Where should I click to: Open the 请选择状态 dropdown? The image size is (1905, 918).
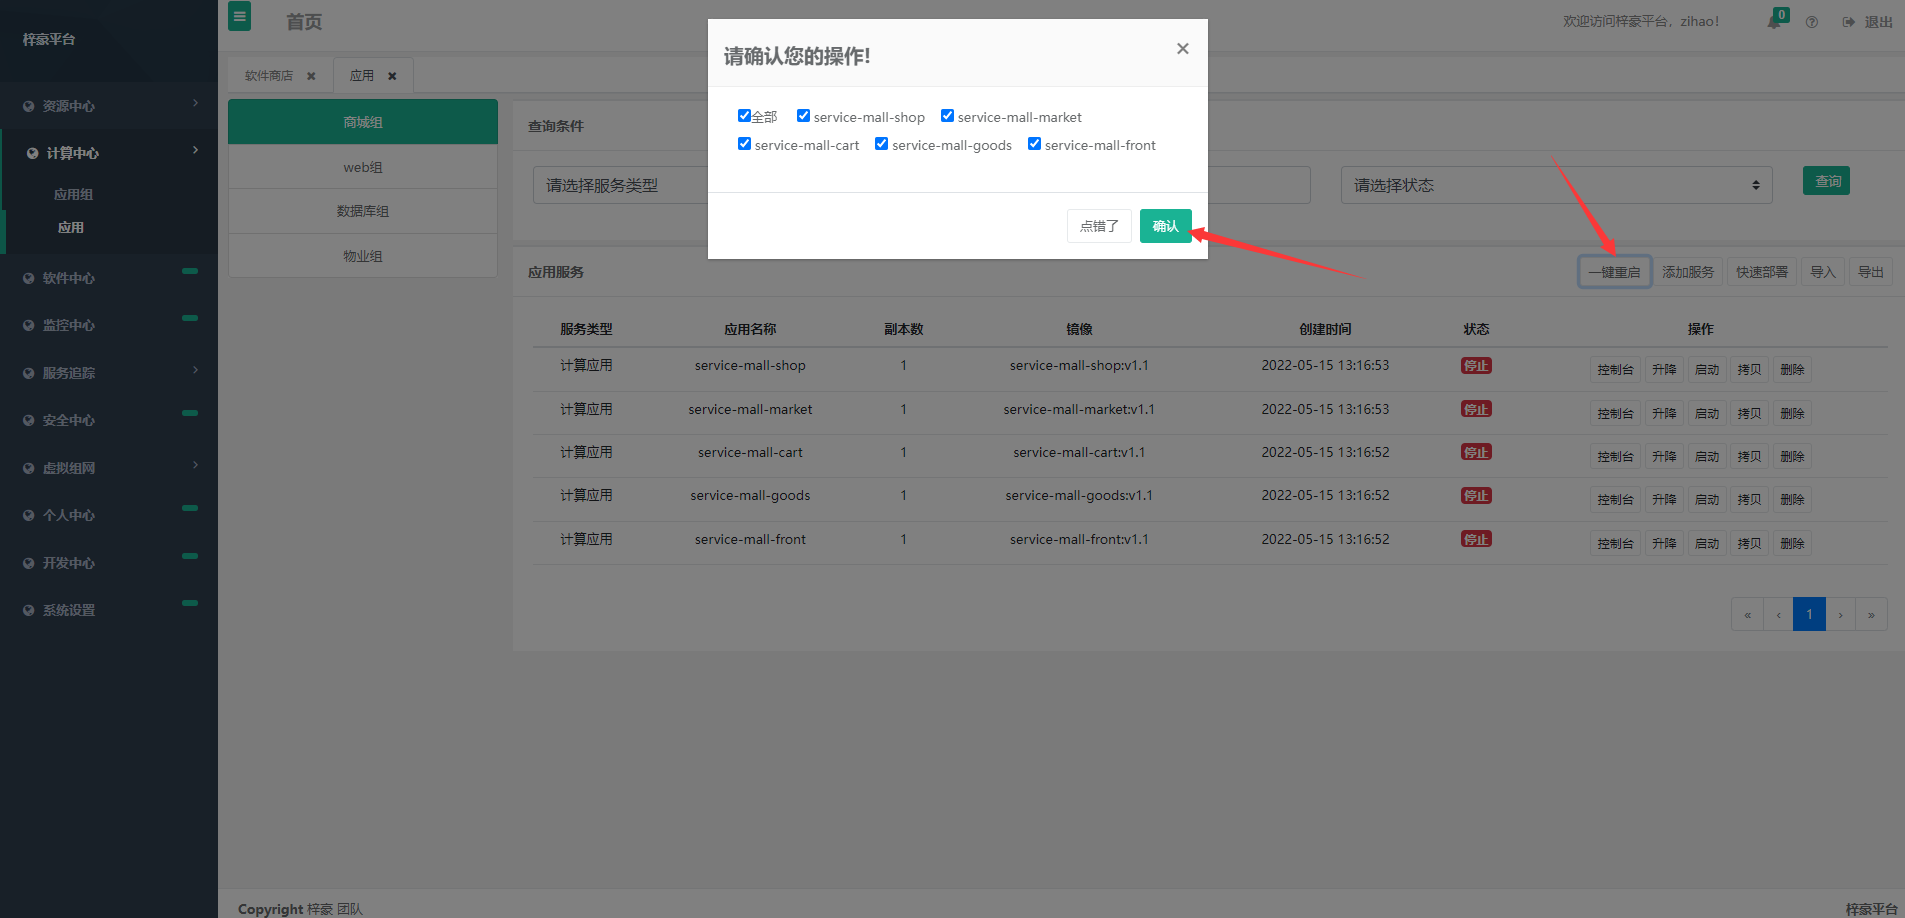(1556, 185)
